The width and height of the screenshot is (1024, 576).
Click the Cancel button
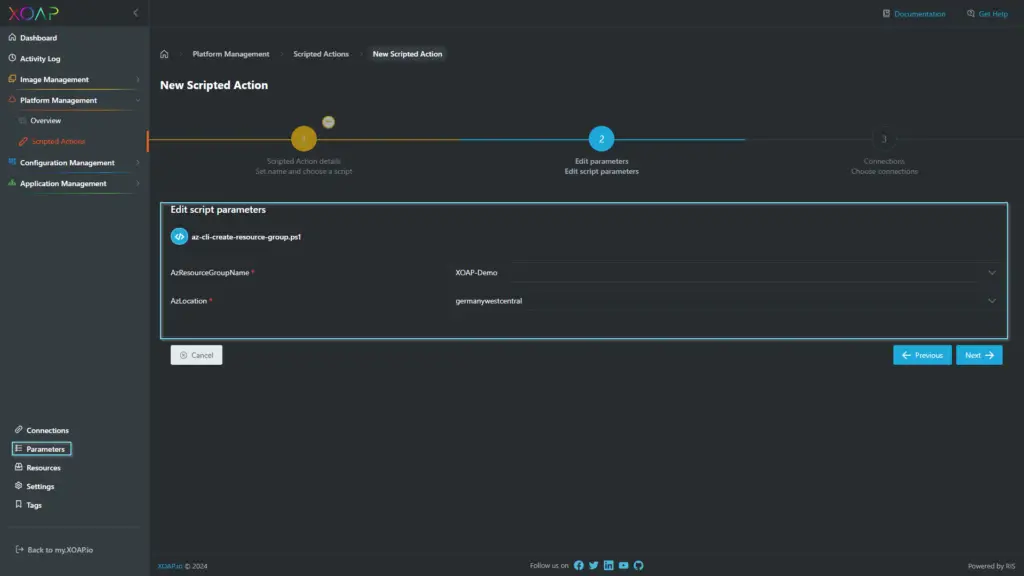pos(197,355)
